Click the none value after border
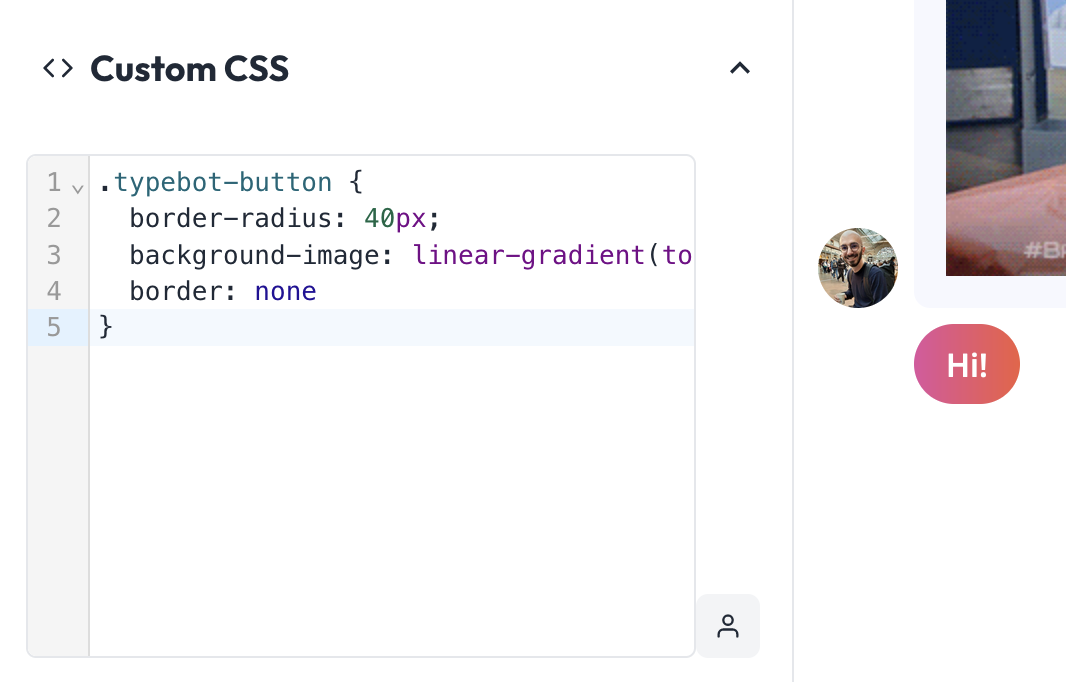 click(x=286, y=292)
